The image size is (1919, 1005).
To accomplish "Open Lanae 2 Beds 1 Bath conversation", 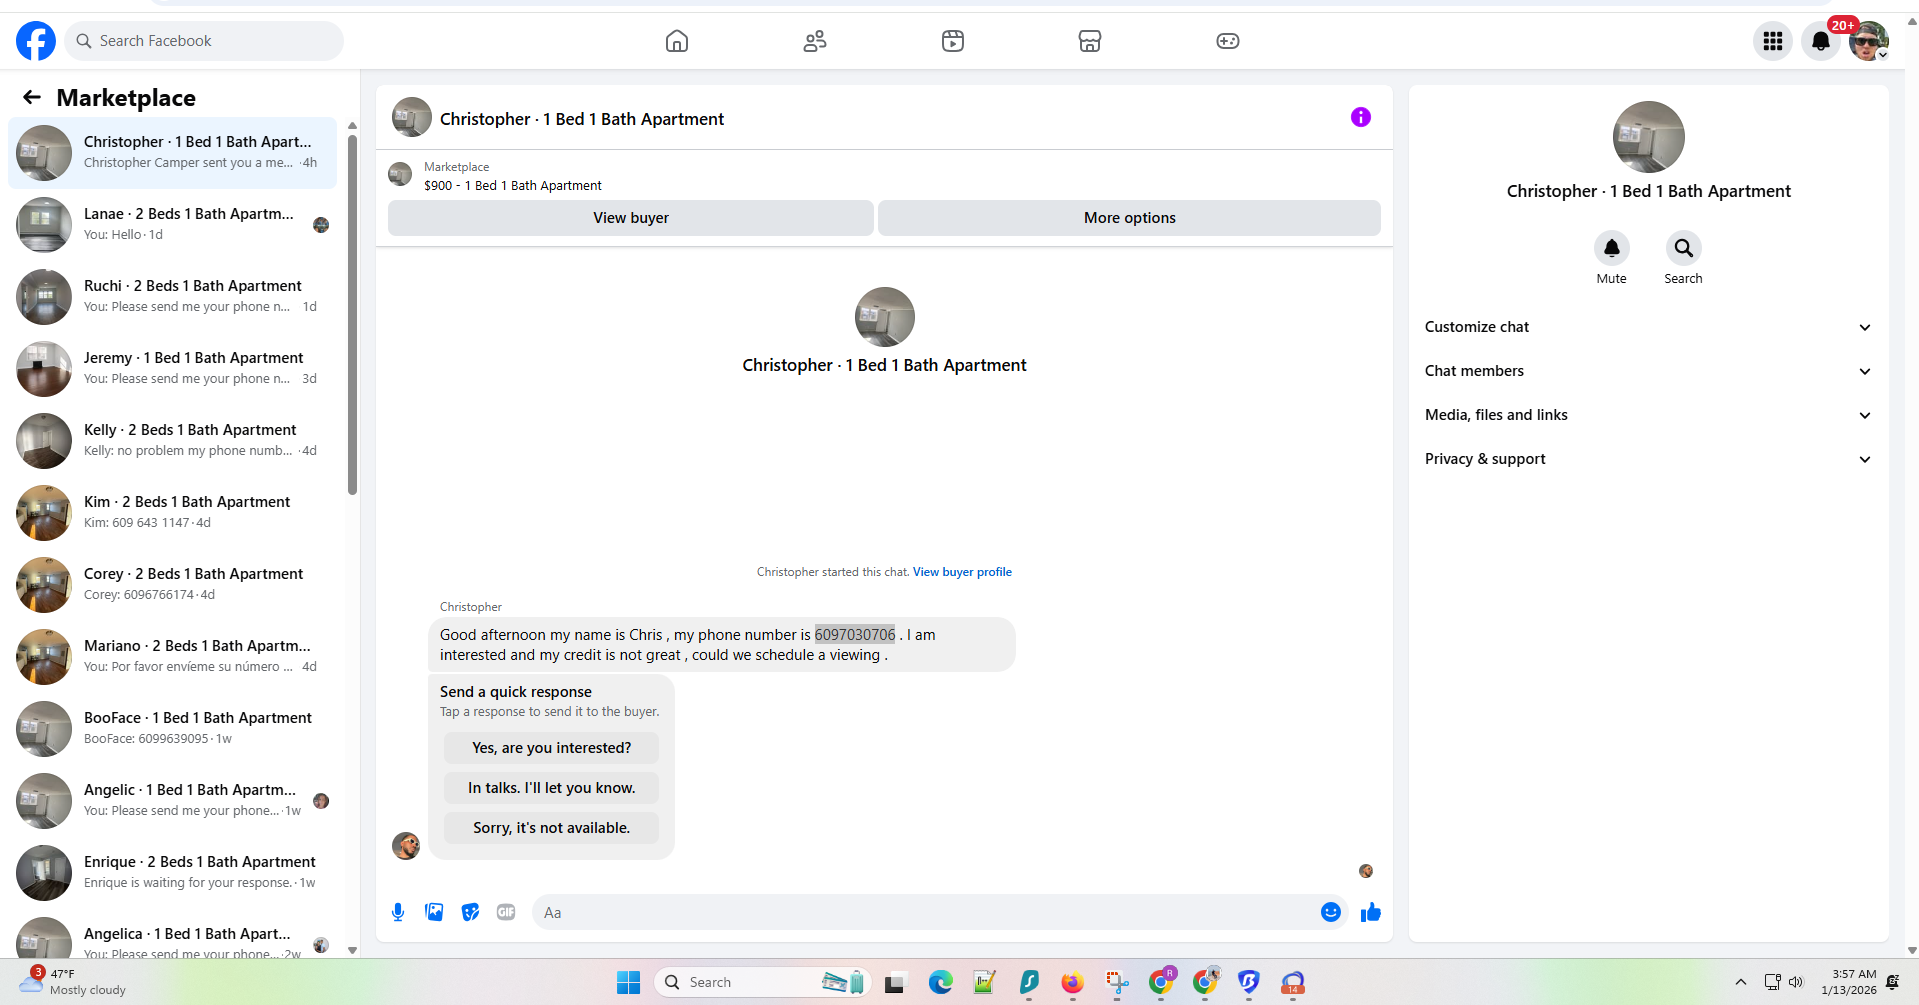I will [172, 224].
